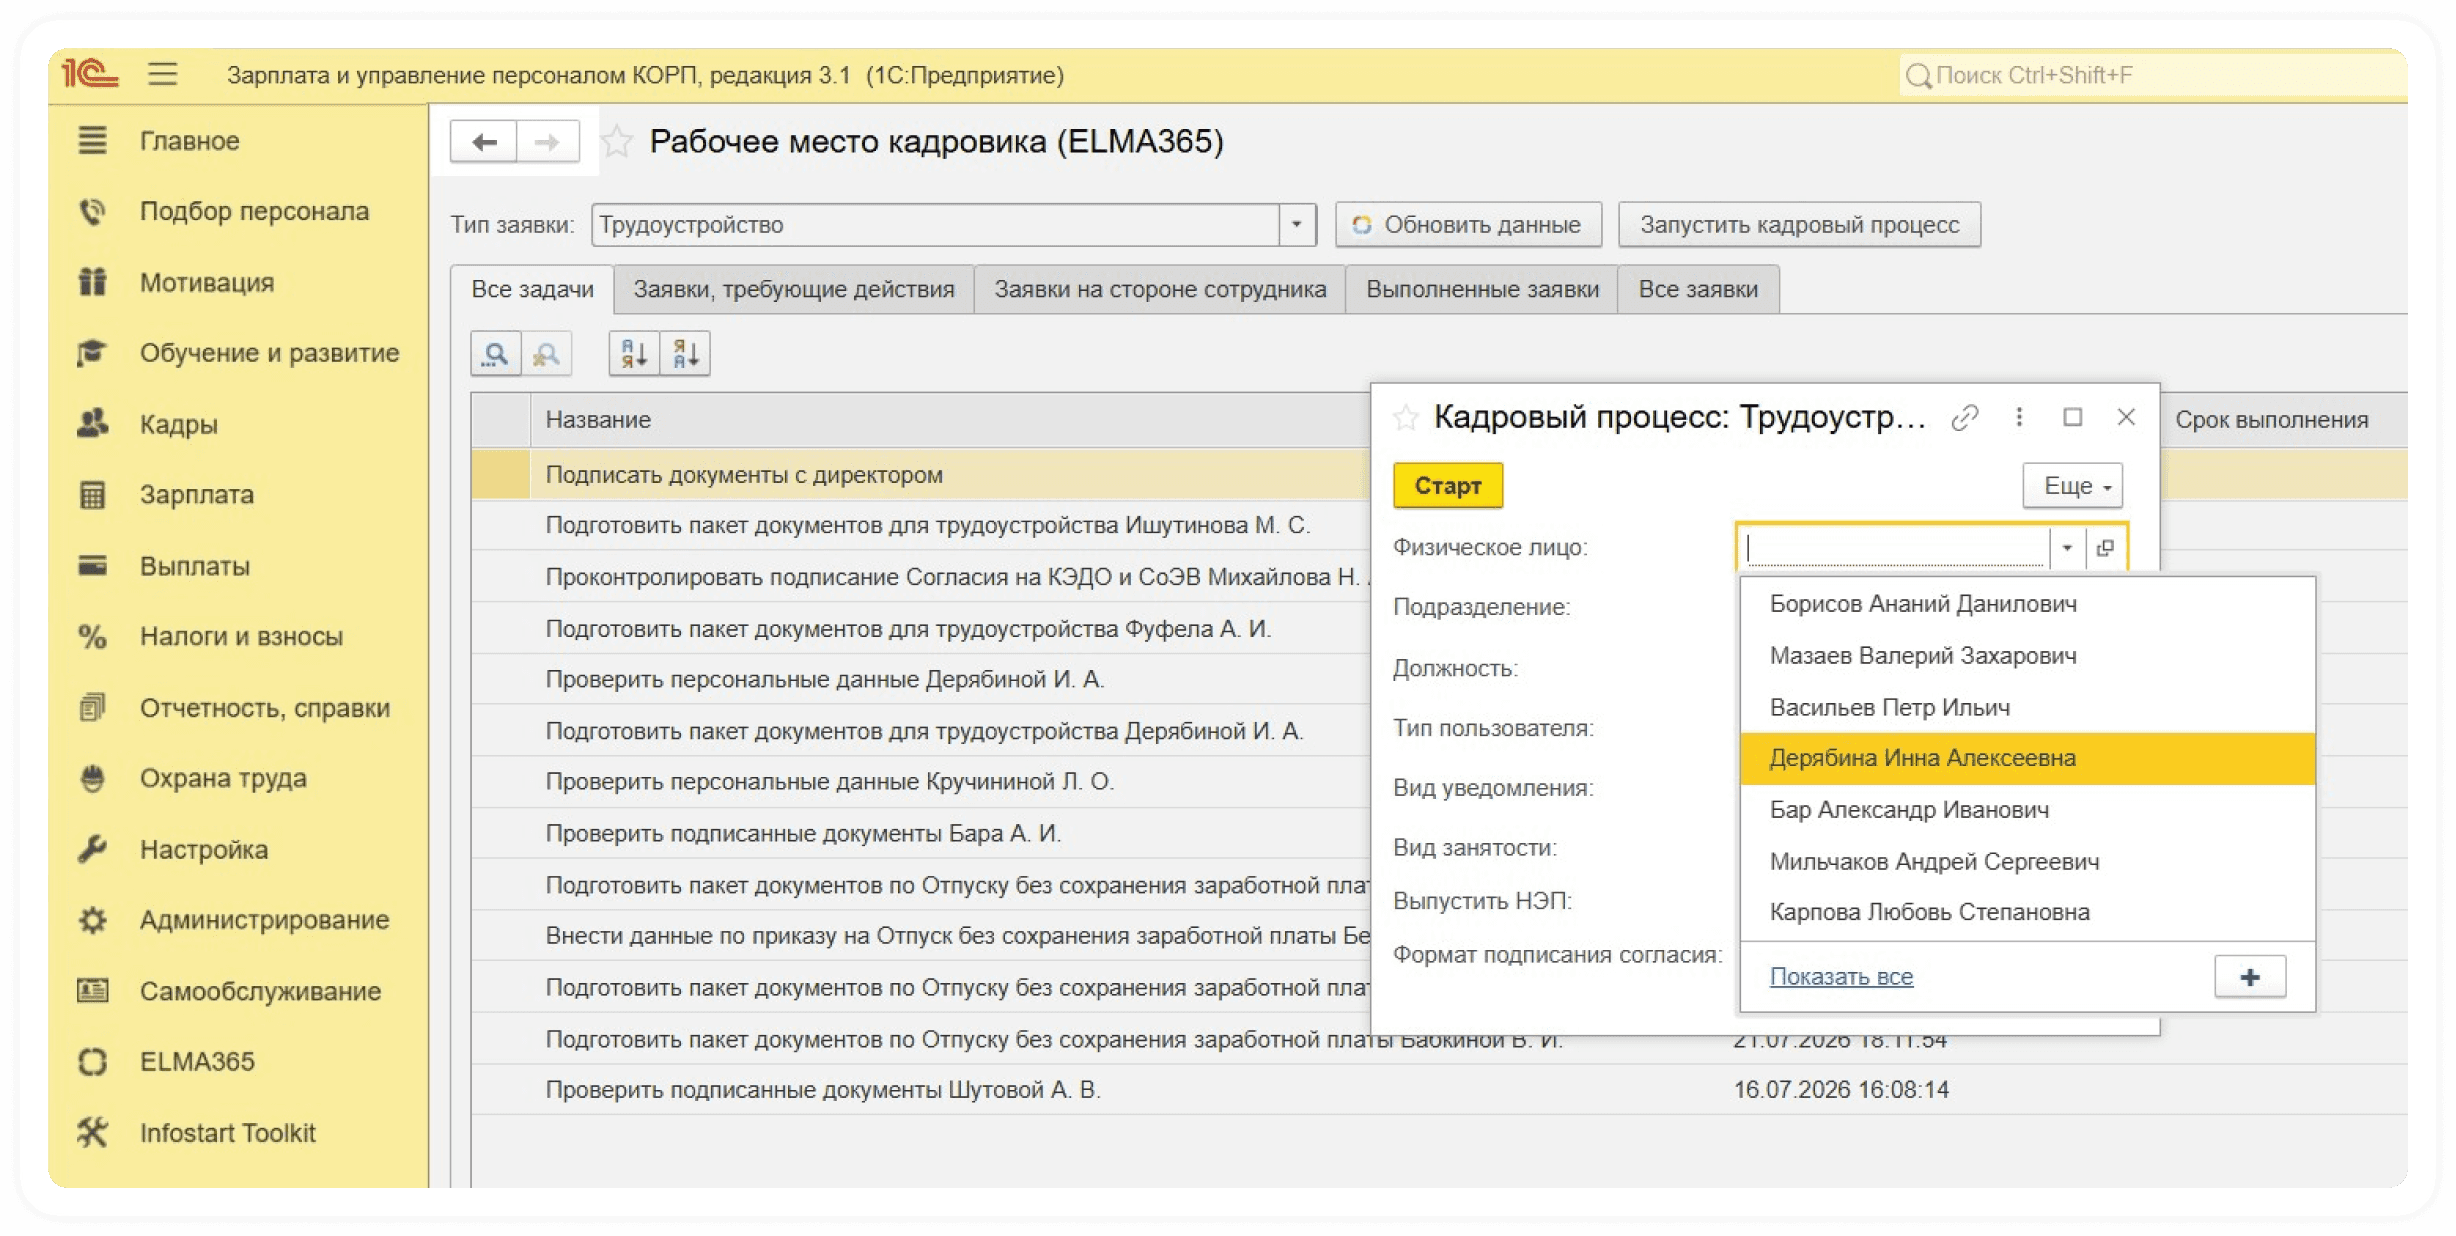2456x1236 pixels.
Task: Select task Подготовить пакет документов для трудоустройства Фуфела
Action: [x=920, y=629]
